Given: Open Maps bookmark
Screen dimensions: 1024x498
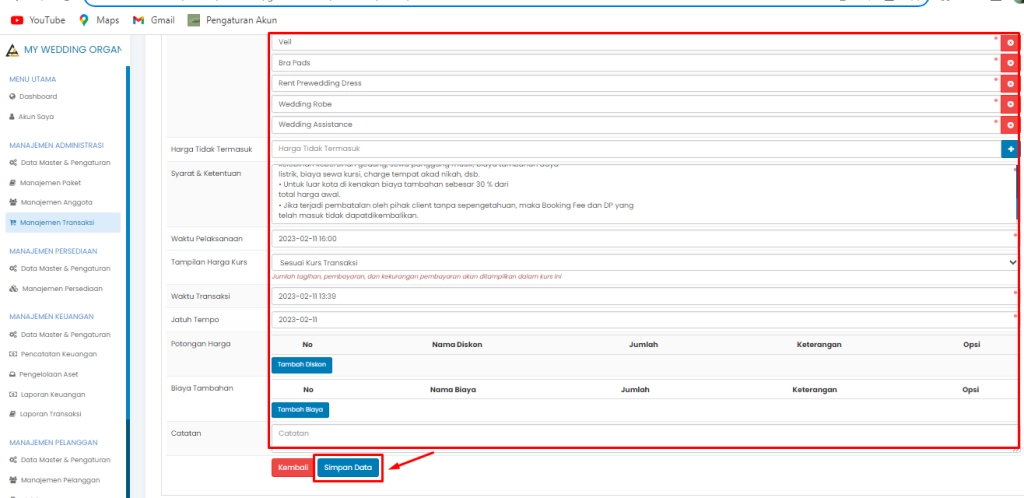Looking at the screenshot, I should 98,20.
